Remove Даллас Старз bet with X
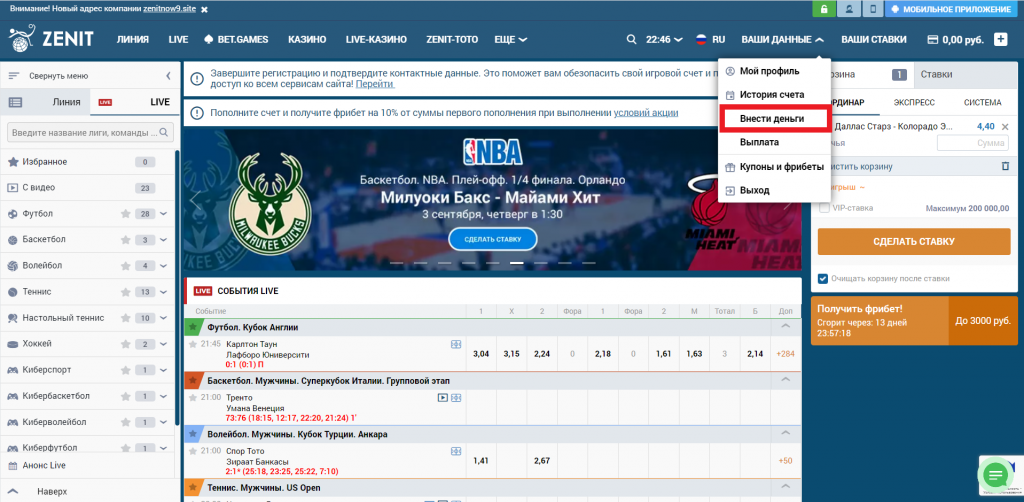The height and width of the screenshot is (502, 1024). click(1005, 127)
